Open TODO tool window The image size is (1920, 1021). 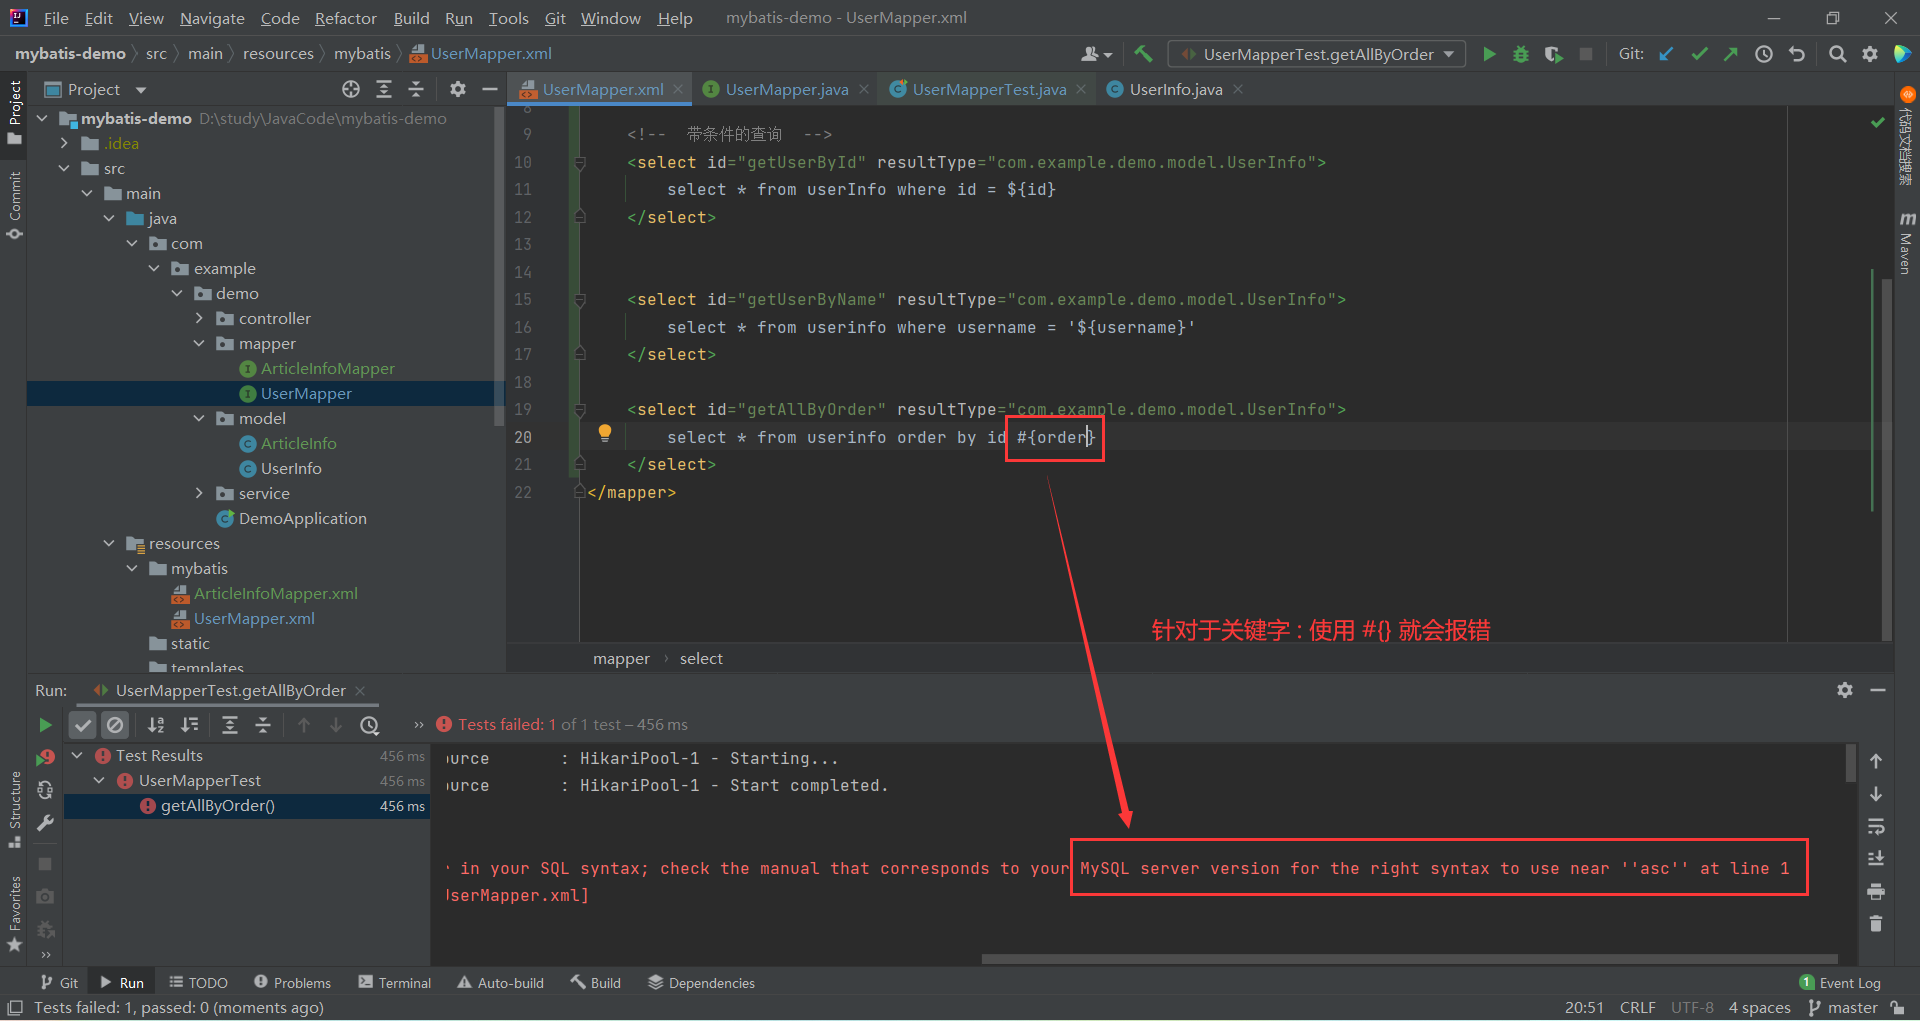[198, 983]
